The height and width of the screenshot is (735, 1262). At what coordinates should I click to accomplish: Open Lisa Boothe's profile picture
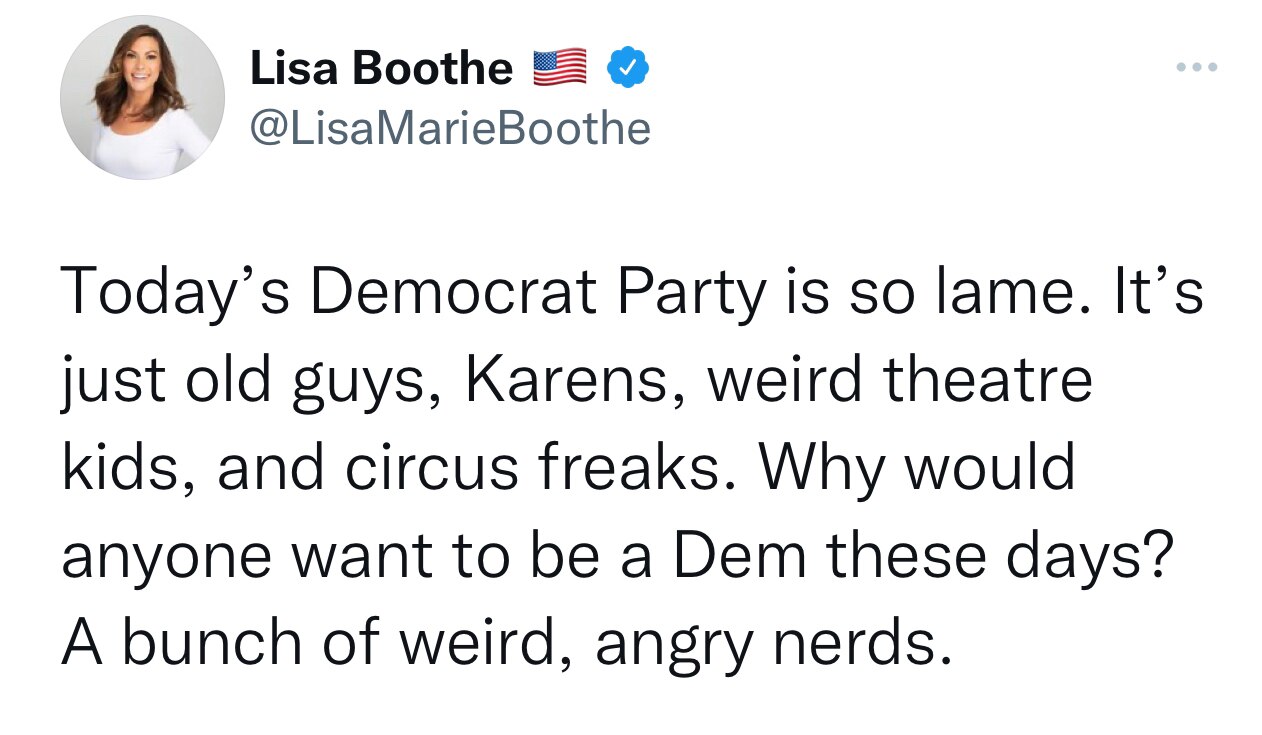point(142,98)
